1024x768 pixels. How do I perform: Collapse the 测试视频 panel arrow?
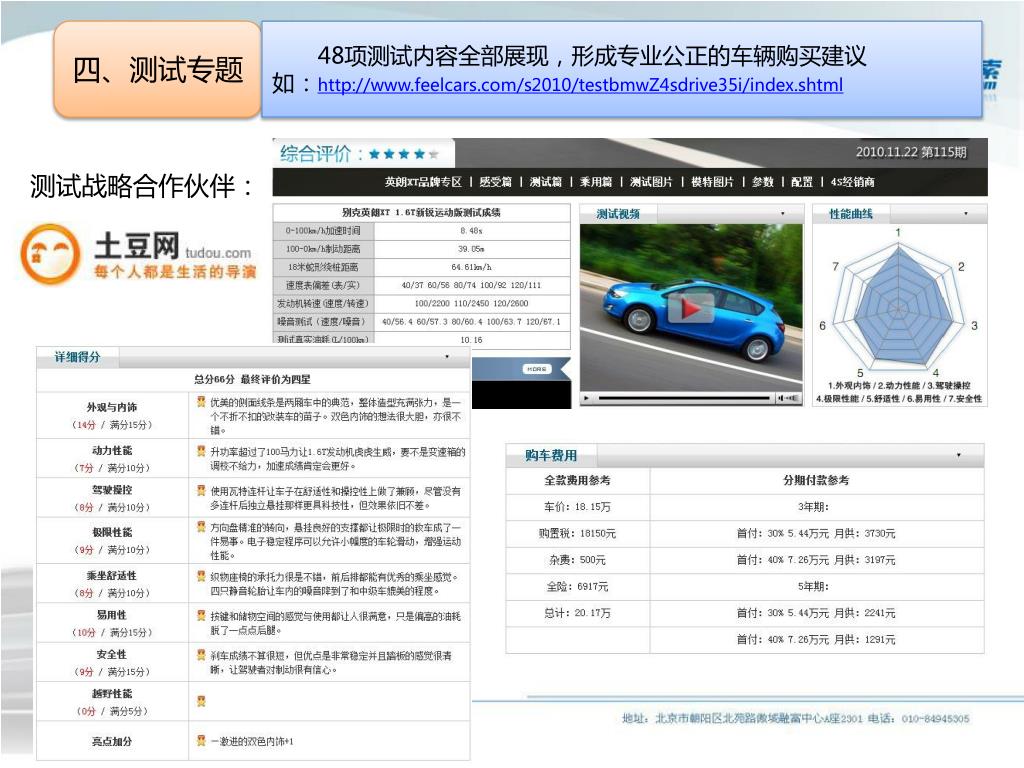(x=782, y=214)
